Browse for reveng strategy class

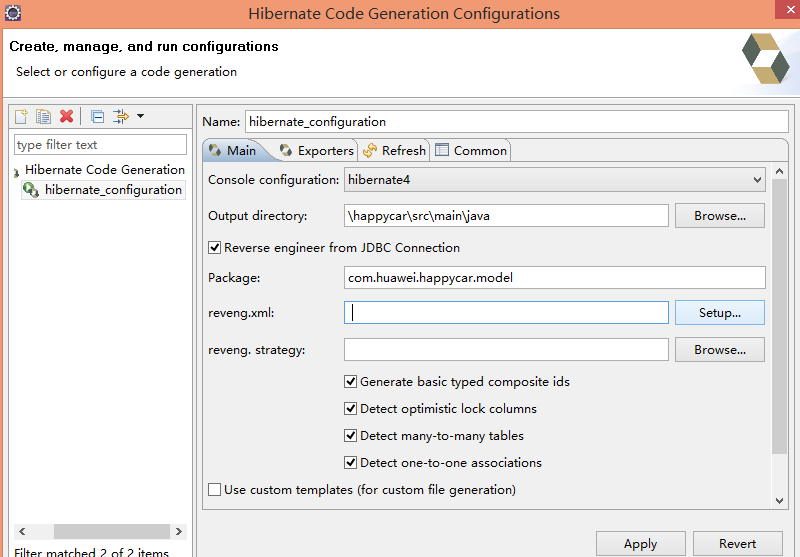click(719, 350)
